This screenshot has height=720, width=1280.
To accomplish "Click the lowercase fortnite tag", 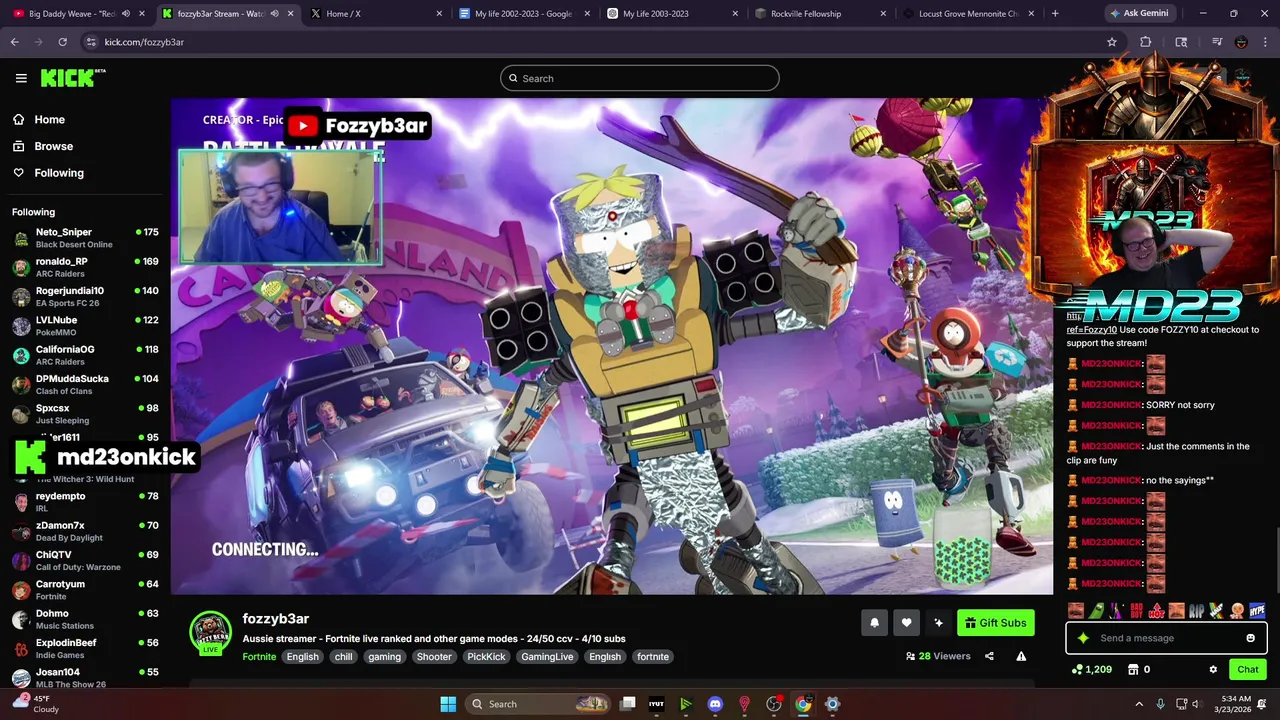I will [653, 657].
